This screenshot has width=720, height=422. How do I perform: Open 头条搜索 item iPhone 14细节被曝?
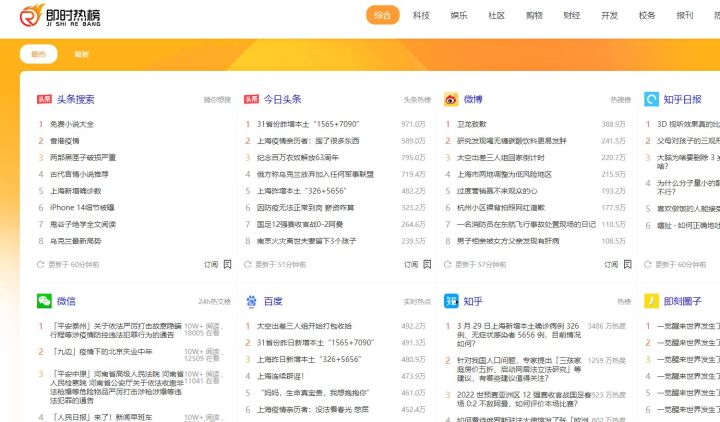tap(82, 208)
